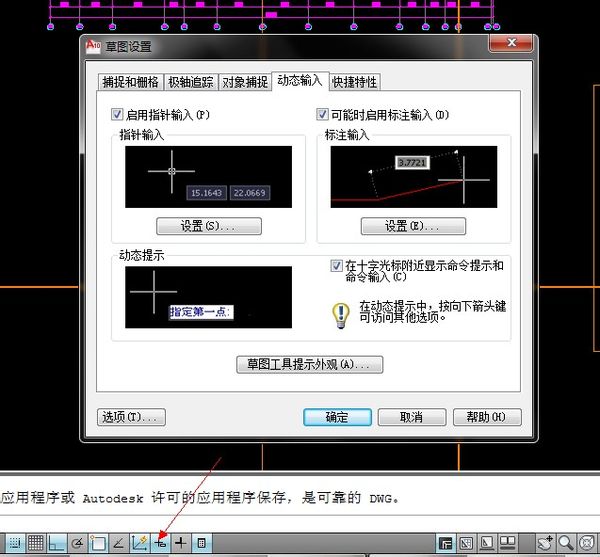The image size is (600, 557).
Task: Toggle Ortho Mode in status bar
Action: 57,542
